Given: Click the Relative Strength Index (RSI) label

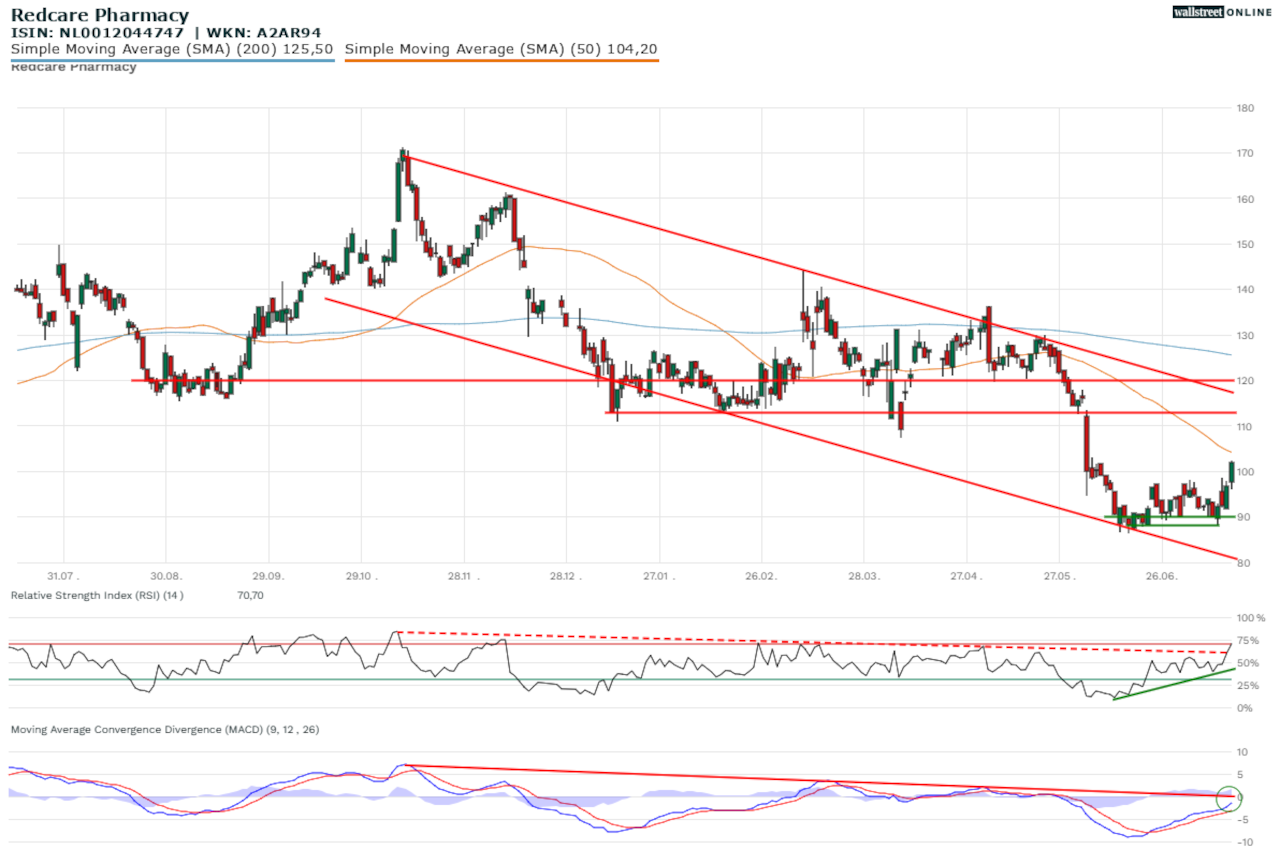Looking at the screenshot, I should [x=97, y=595].
